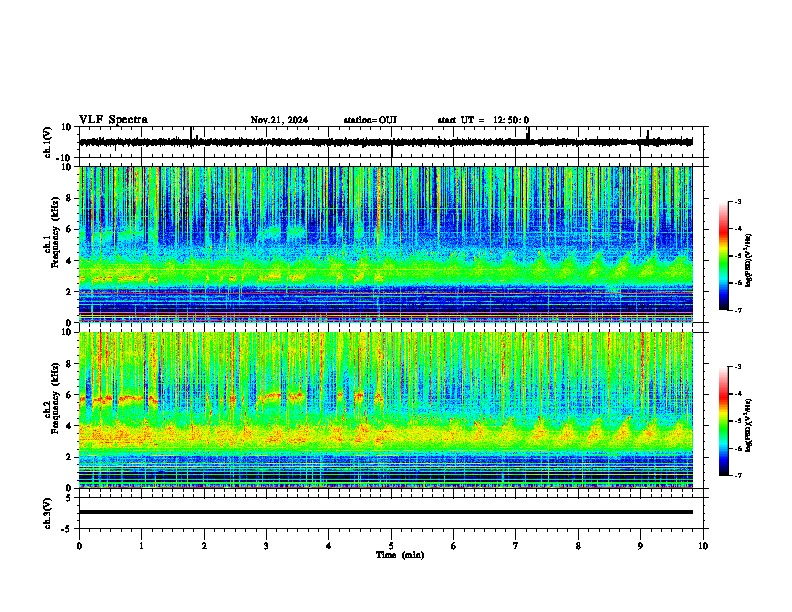Click the ch.1 spectrogram color bar
Viewport: 792px width, 612px height.
(x=724, y=256)
